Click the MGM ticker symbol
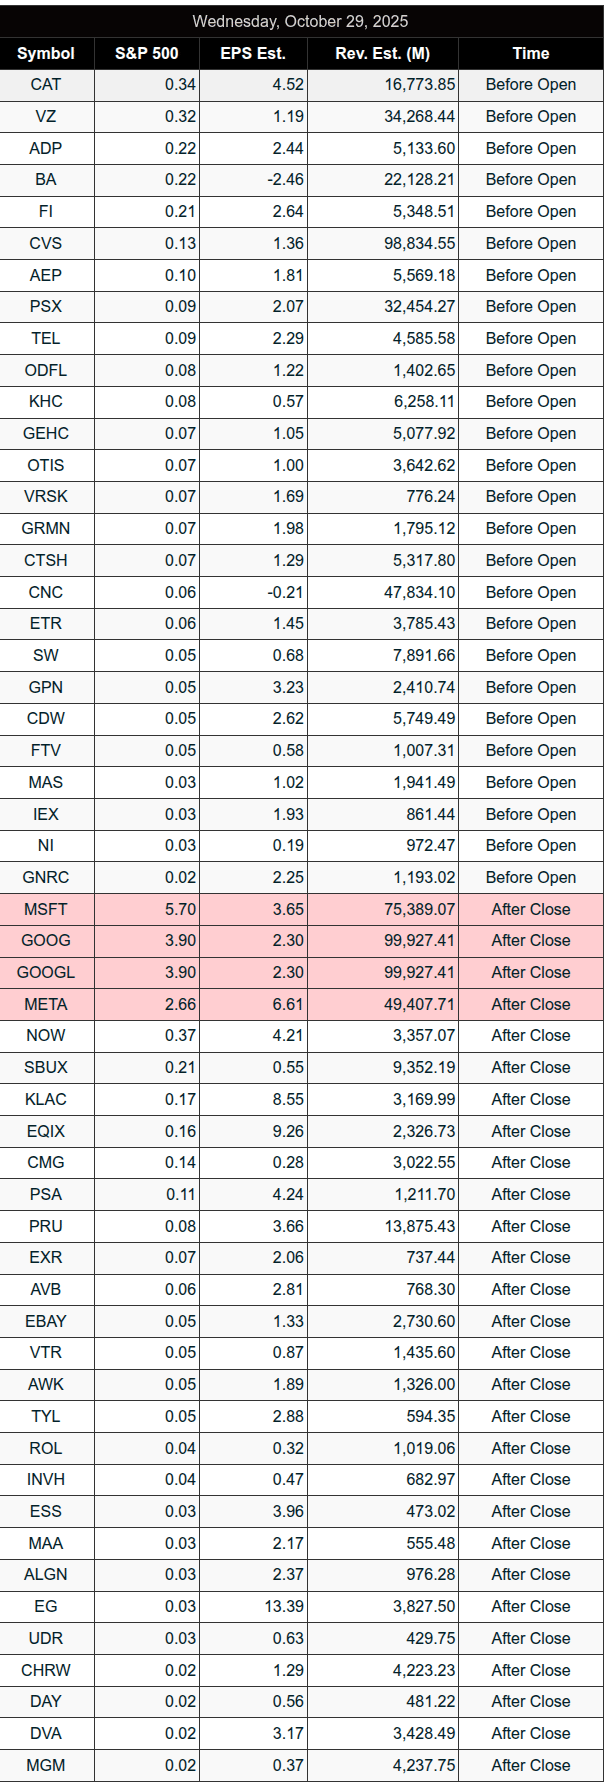This screenshot has height=1791, width=608. tap(46, 1765)
